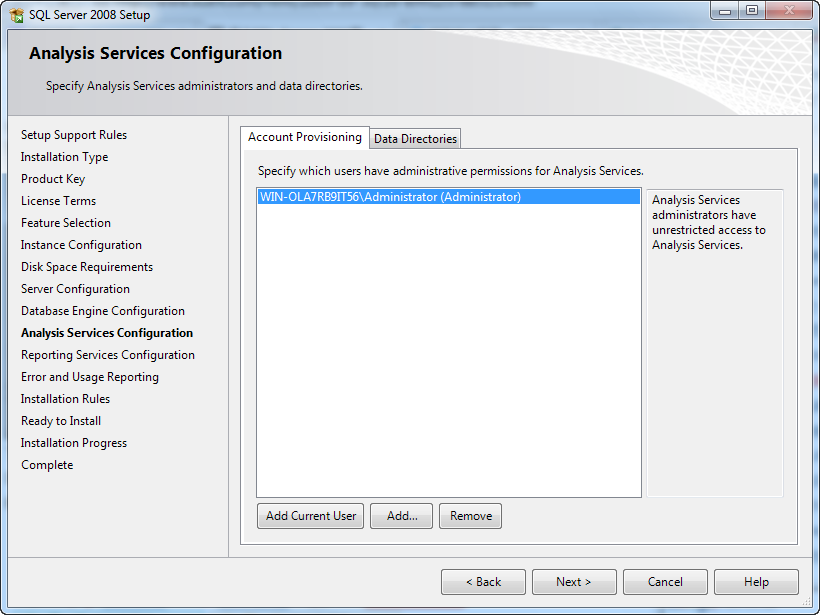Open the Product Key page
The width and height of the screenshot is (820, 615).
53,178
